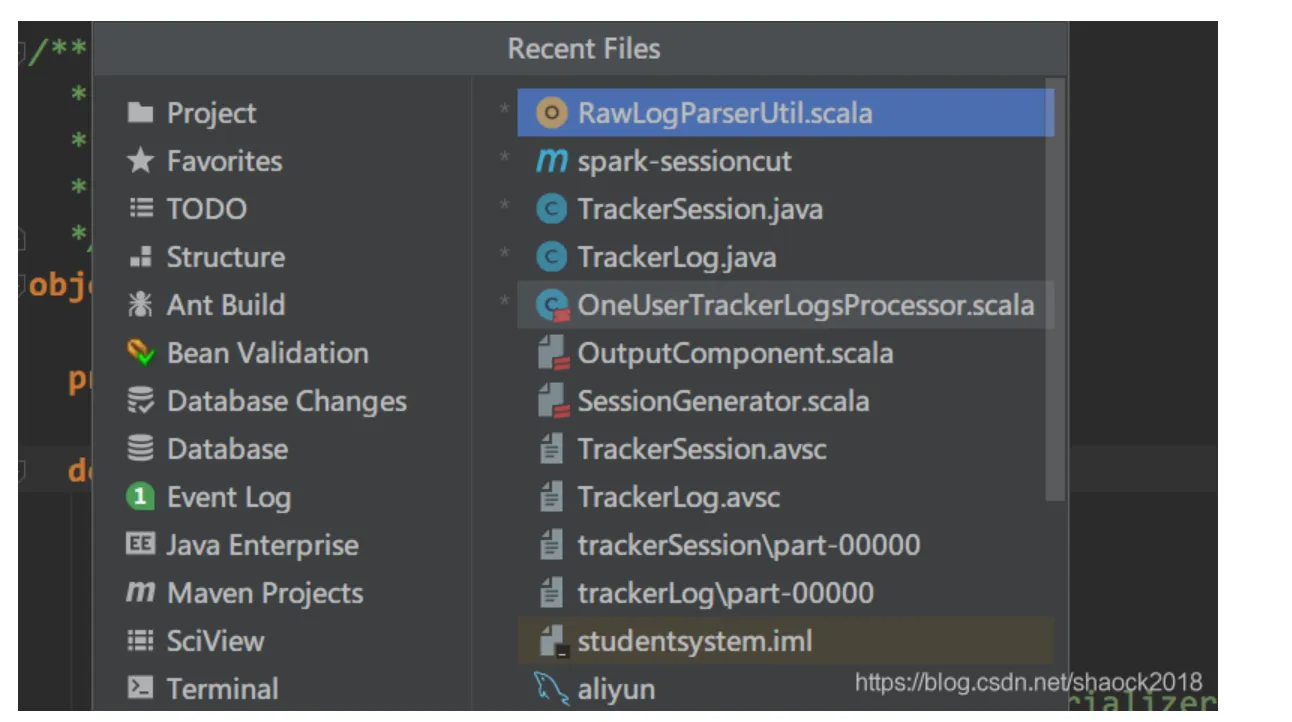Open studentsystem.iml file

[785, 641]
